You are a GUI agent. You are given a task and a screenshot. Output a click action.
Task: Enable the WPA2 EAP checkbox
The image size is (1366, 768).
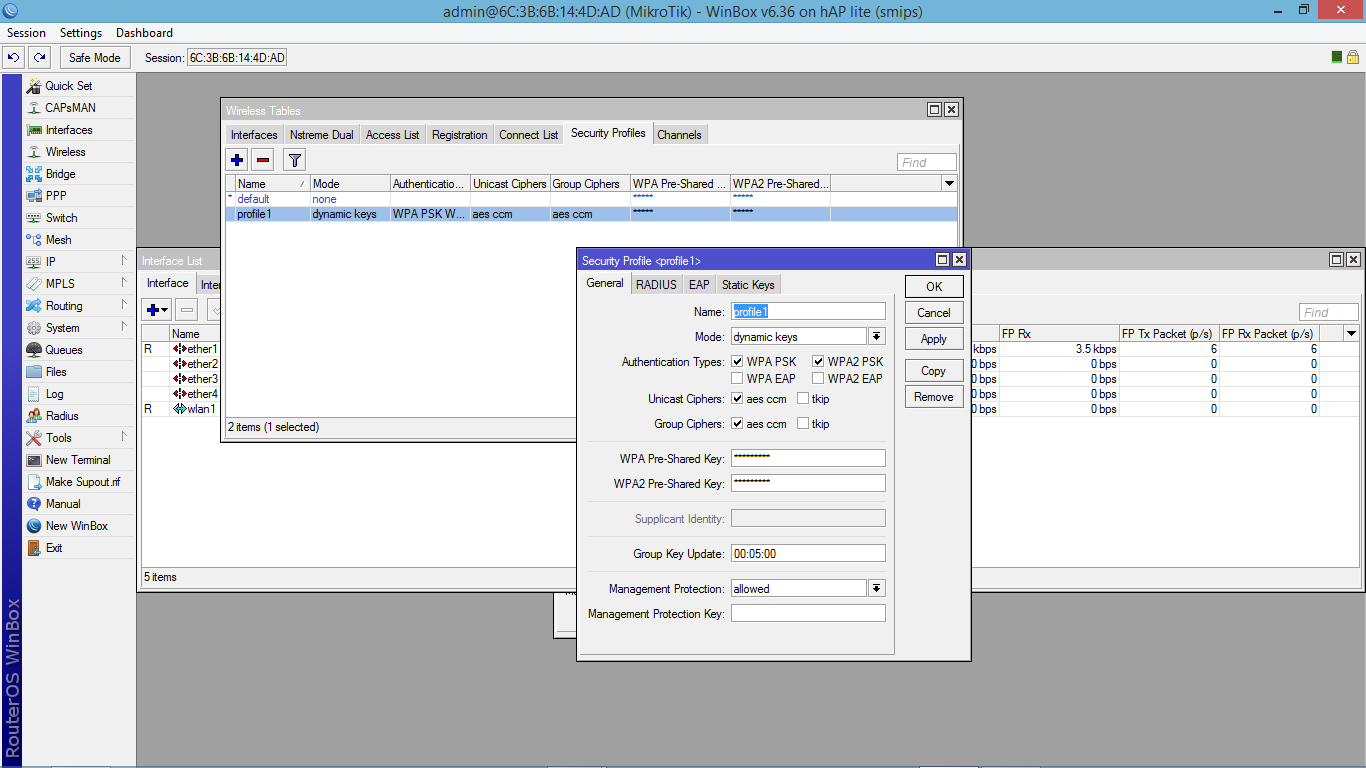(818, 379)
